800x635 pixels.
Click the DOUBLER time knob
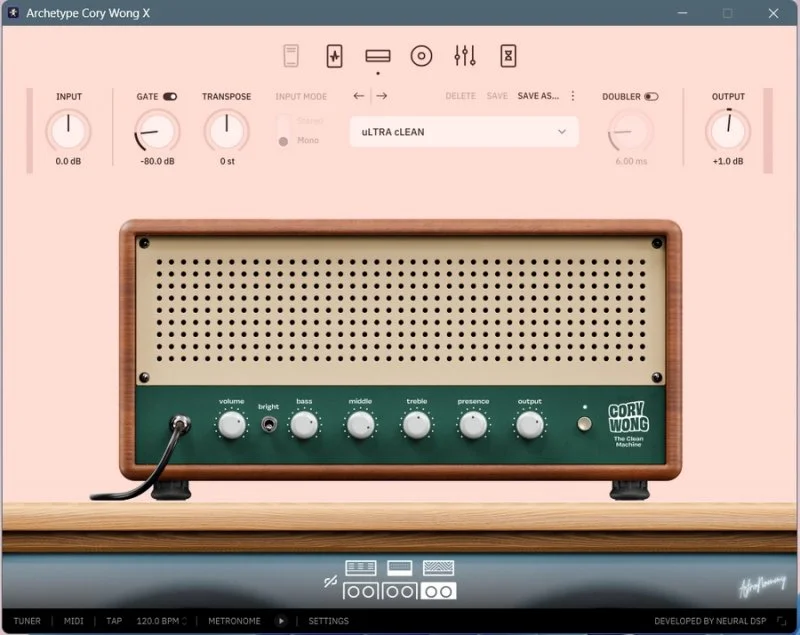pos(631,131)
